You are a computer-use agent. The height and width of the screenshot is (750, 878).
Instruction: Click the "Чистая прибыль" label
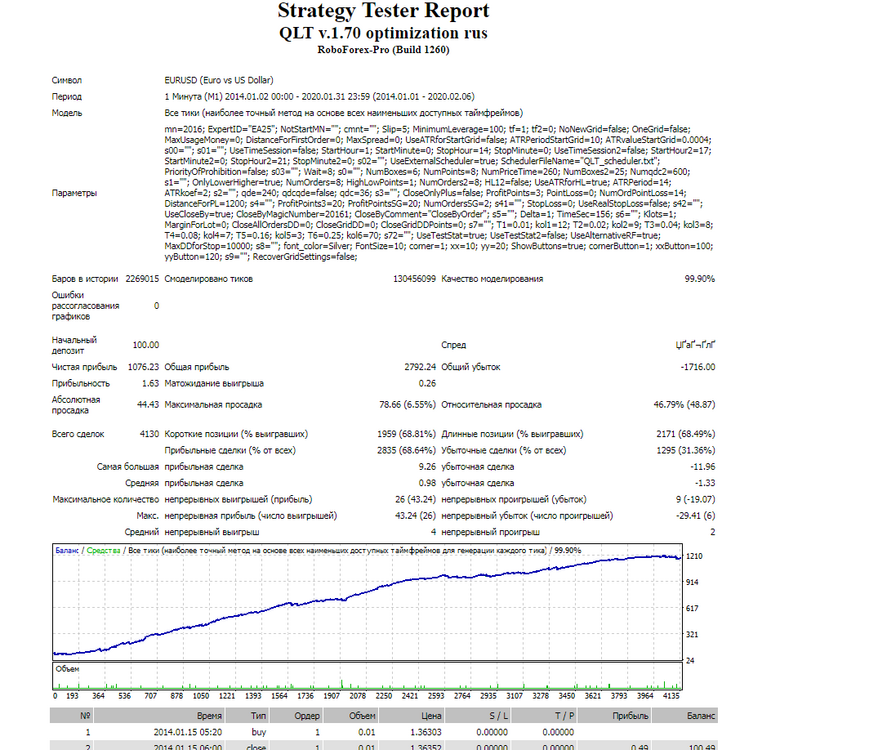tap(85, 367)
